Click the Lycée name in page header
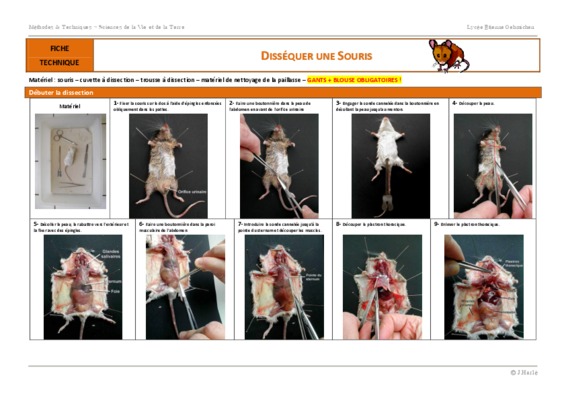The image size is (566, 400). tap(500, 27)
